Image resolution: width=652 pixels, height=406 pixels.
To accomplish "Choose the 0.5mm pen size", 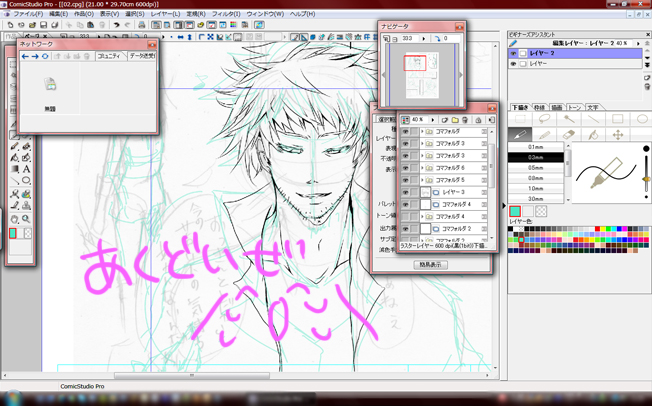I will 536,168.
